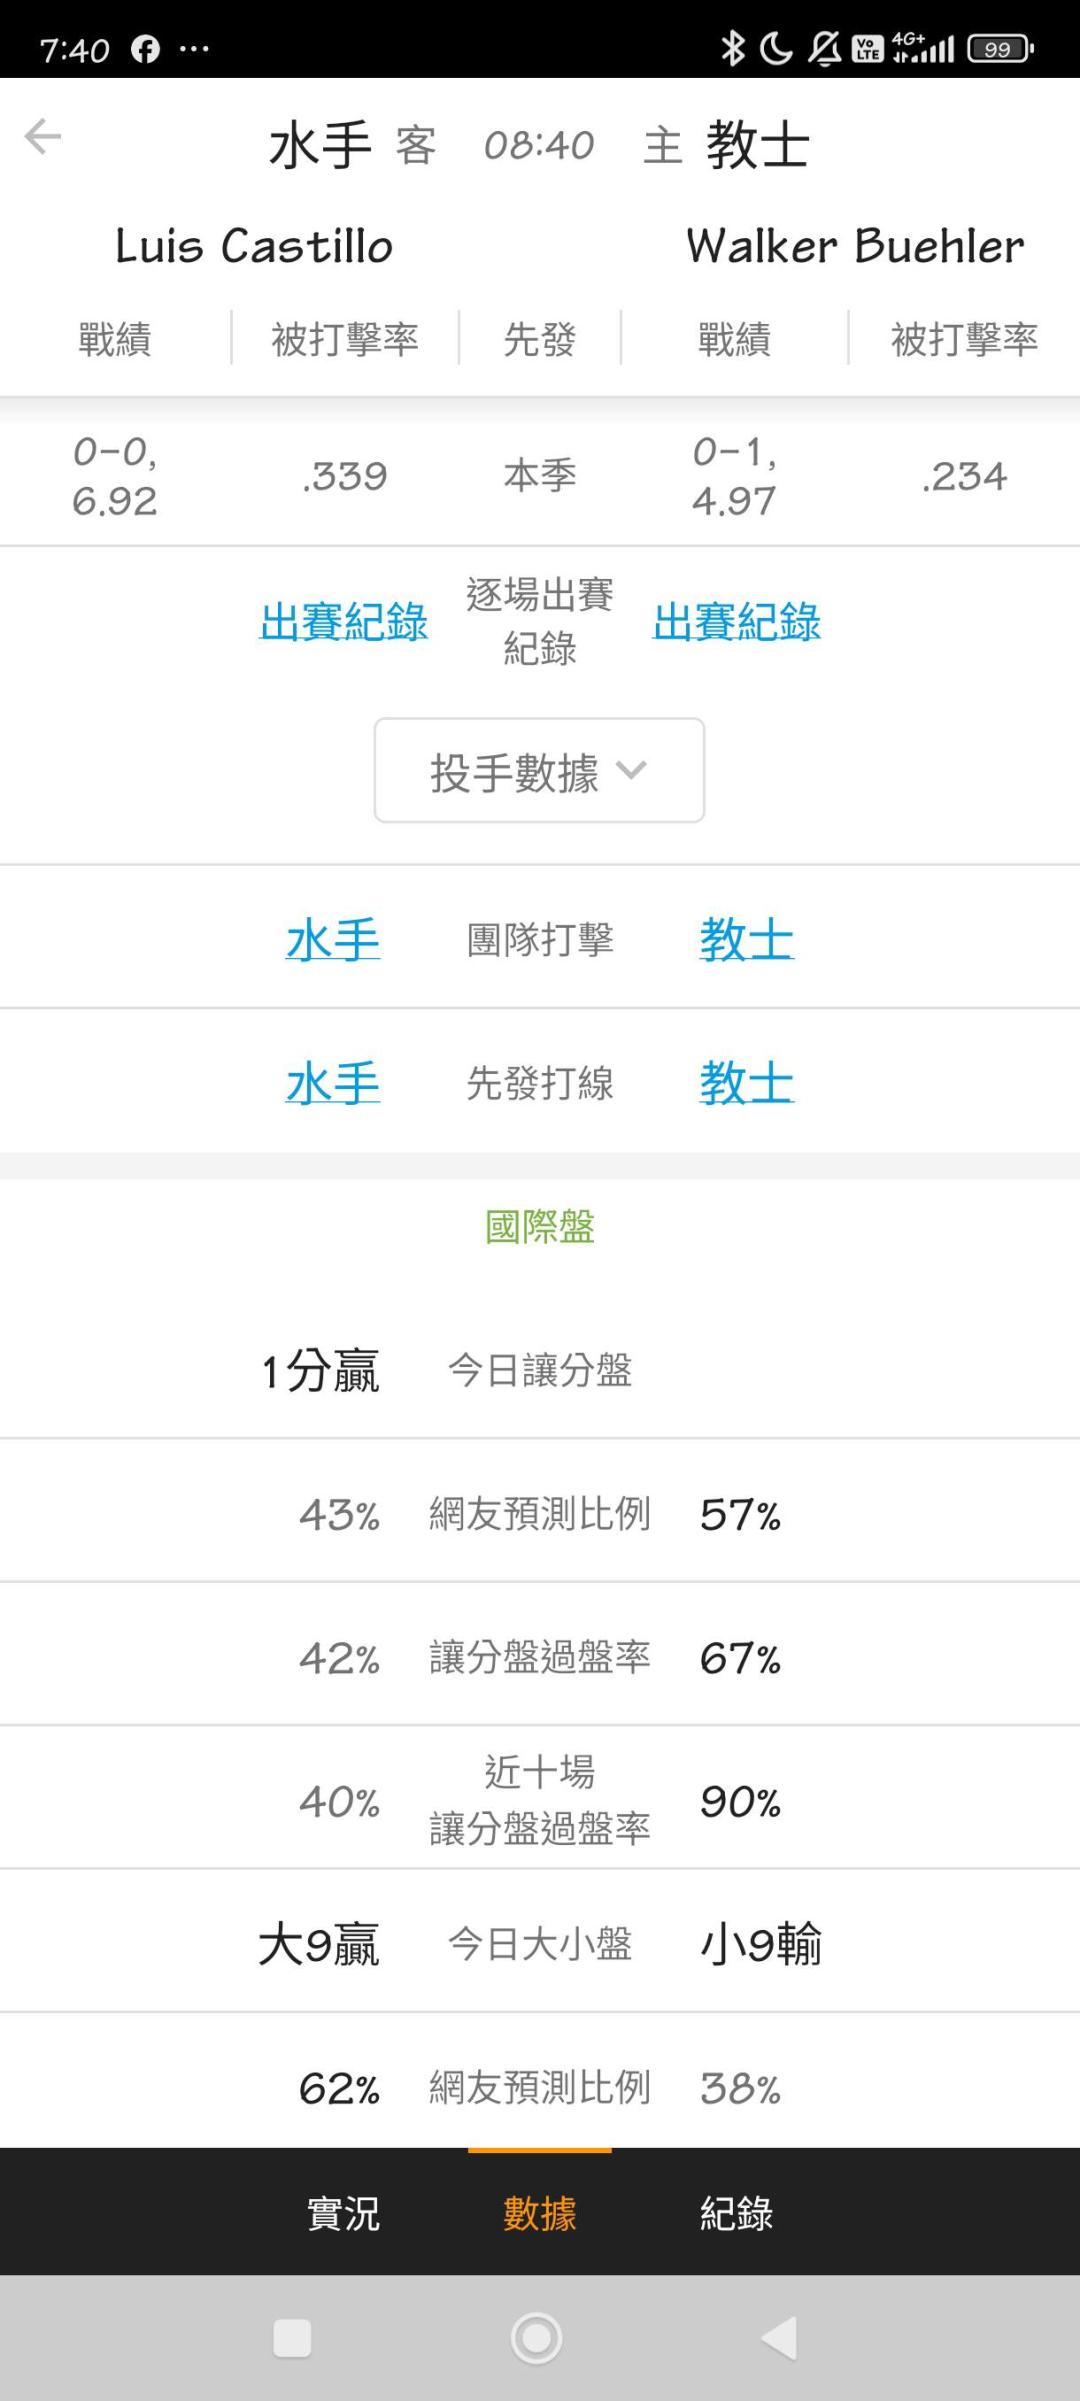
Task: Tap the do-not-disturb moon icon
Action: (776, 48)
